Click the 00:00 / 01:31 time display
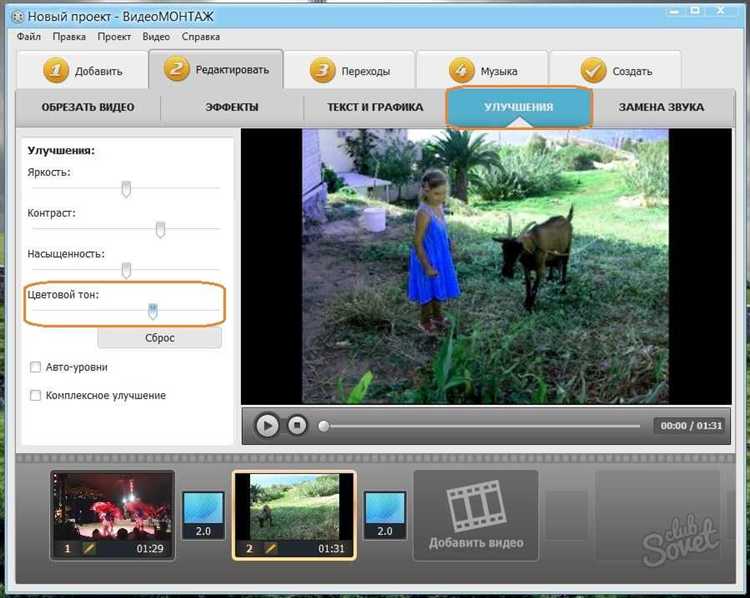The image size is (750, 598). pos(691,425)
